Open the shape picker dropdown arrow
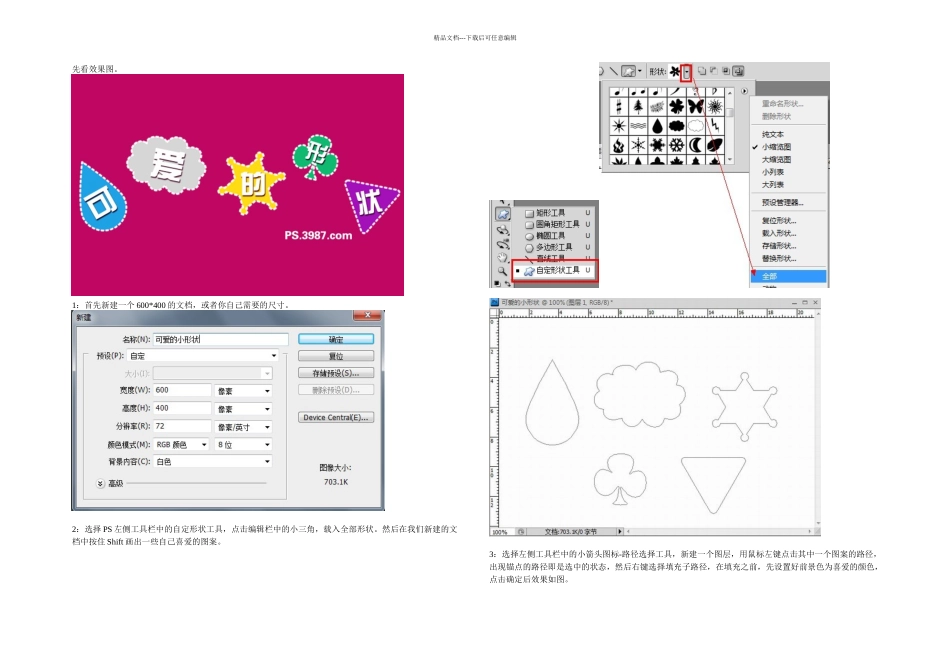950x672 pixels. [686, 72]
